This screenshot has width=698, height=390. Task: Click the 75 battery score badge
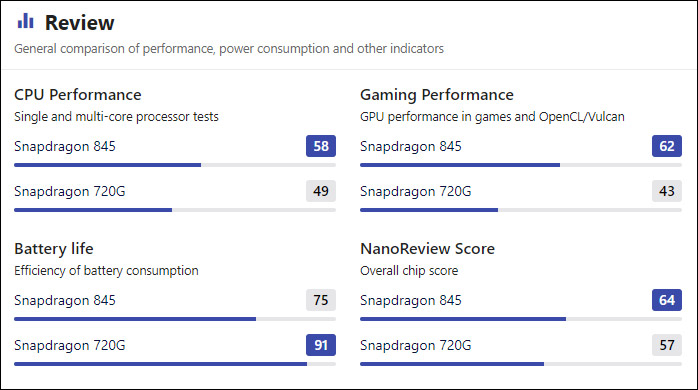(321, 300)
